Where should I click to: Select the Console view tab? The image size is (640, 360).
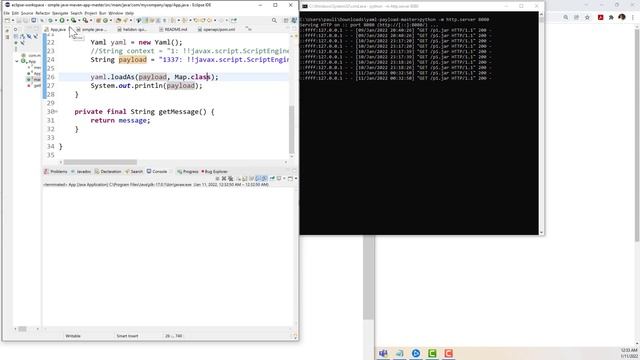coord(157,171)
